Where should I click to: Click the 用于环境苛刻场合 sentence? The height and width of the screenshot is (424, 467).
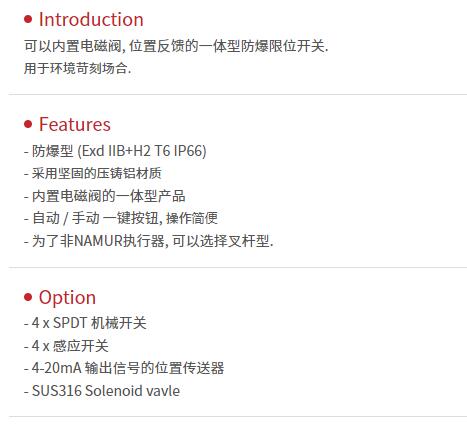pos(78,68)
